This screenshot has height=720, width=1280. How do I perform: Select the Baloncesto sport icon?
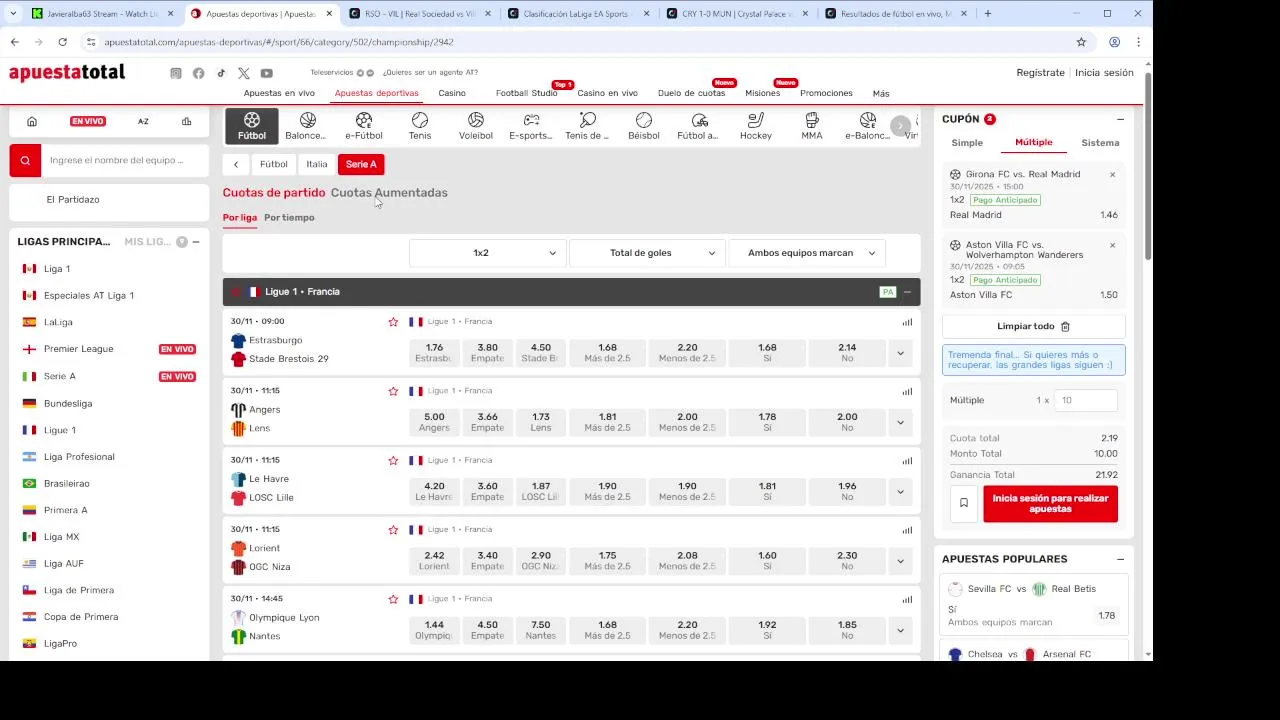coord(307,126)
